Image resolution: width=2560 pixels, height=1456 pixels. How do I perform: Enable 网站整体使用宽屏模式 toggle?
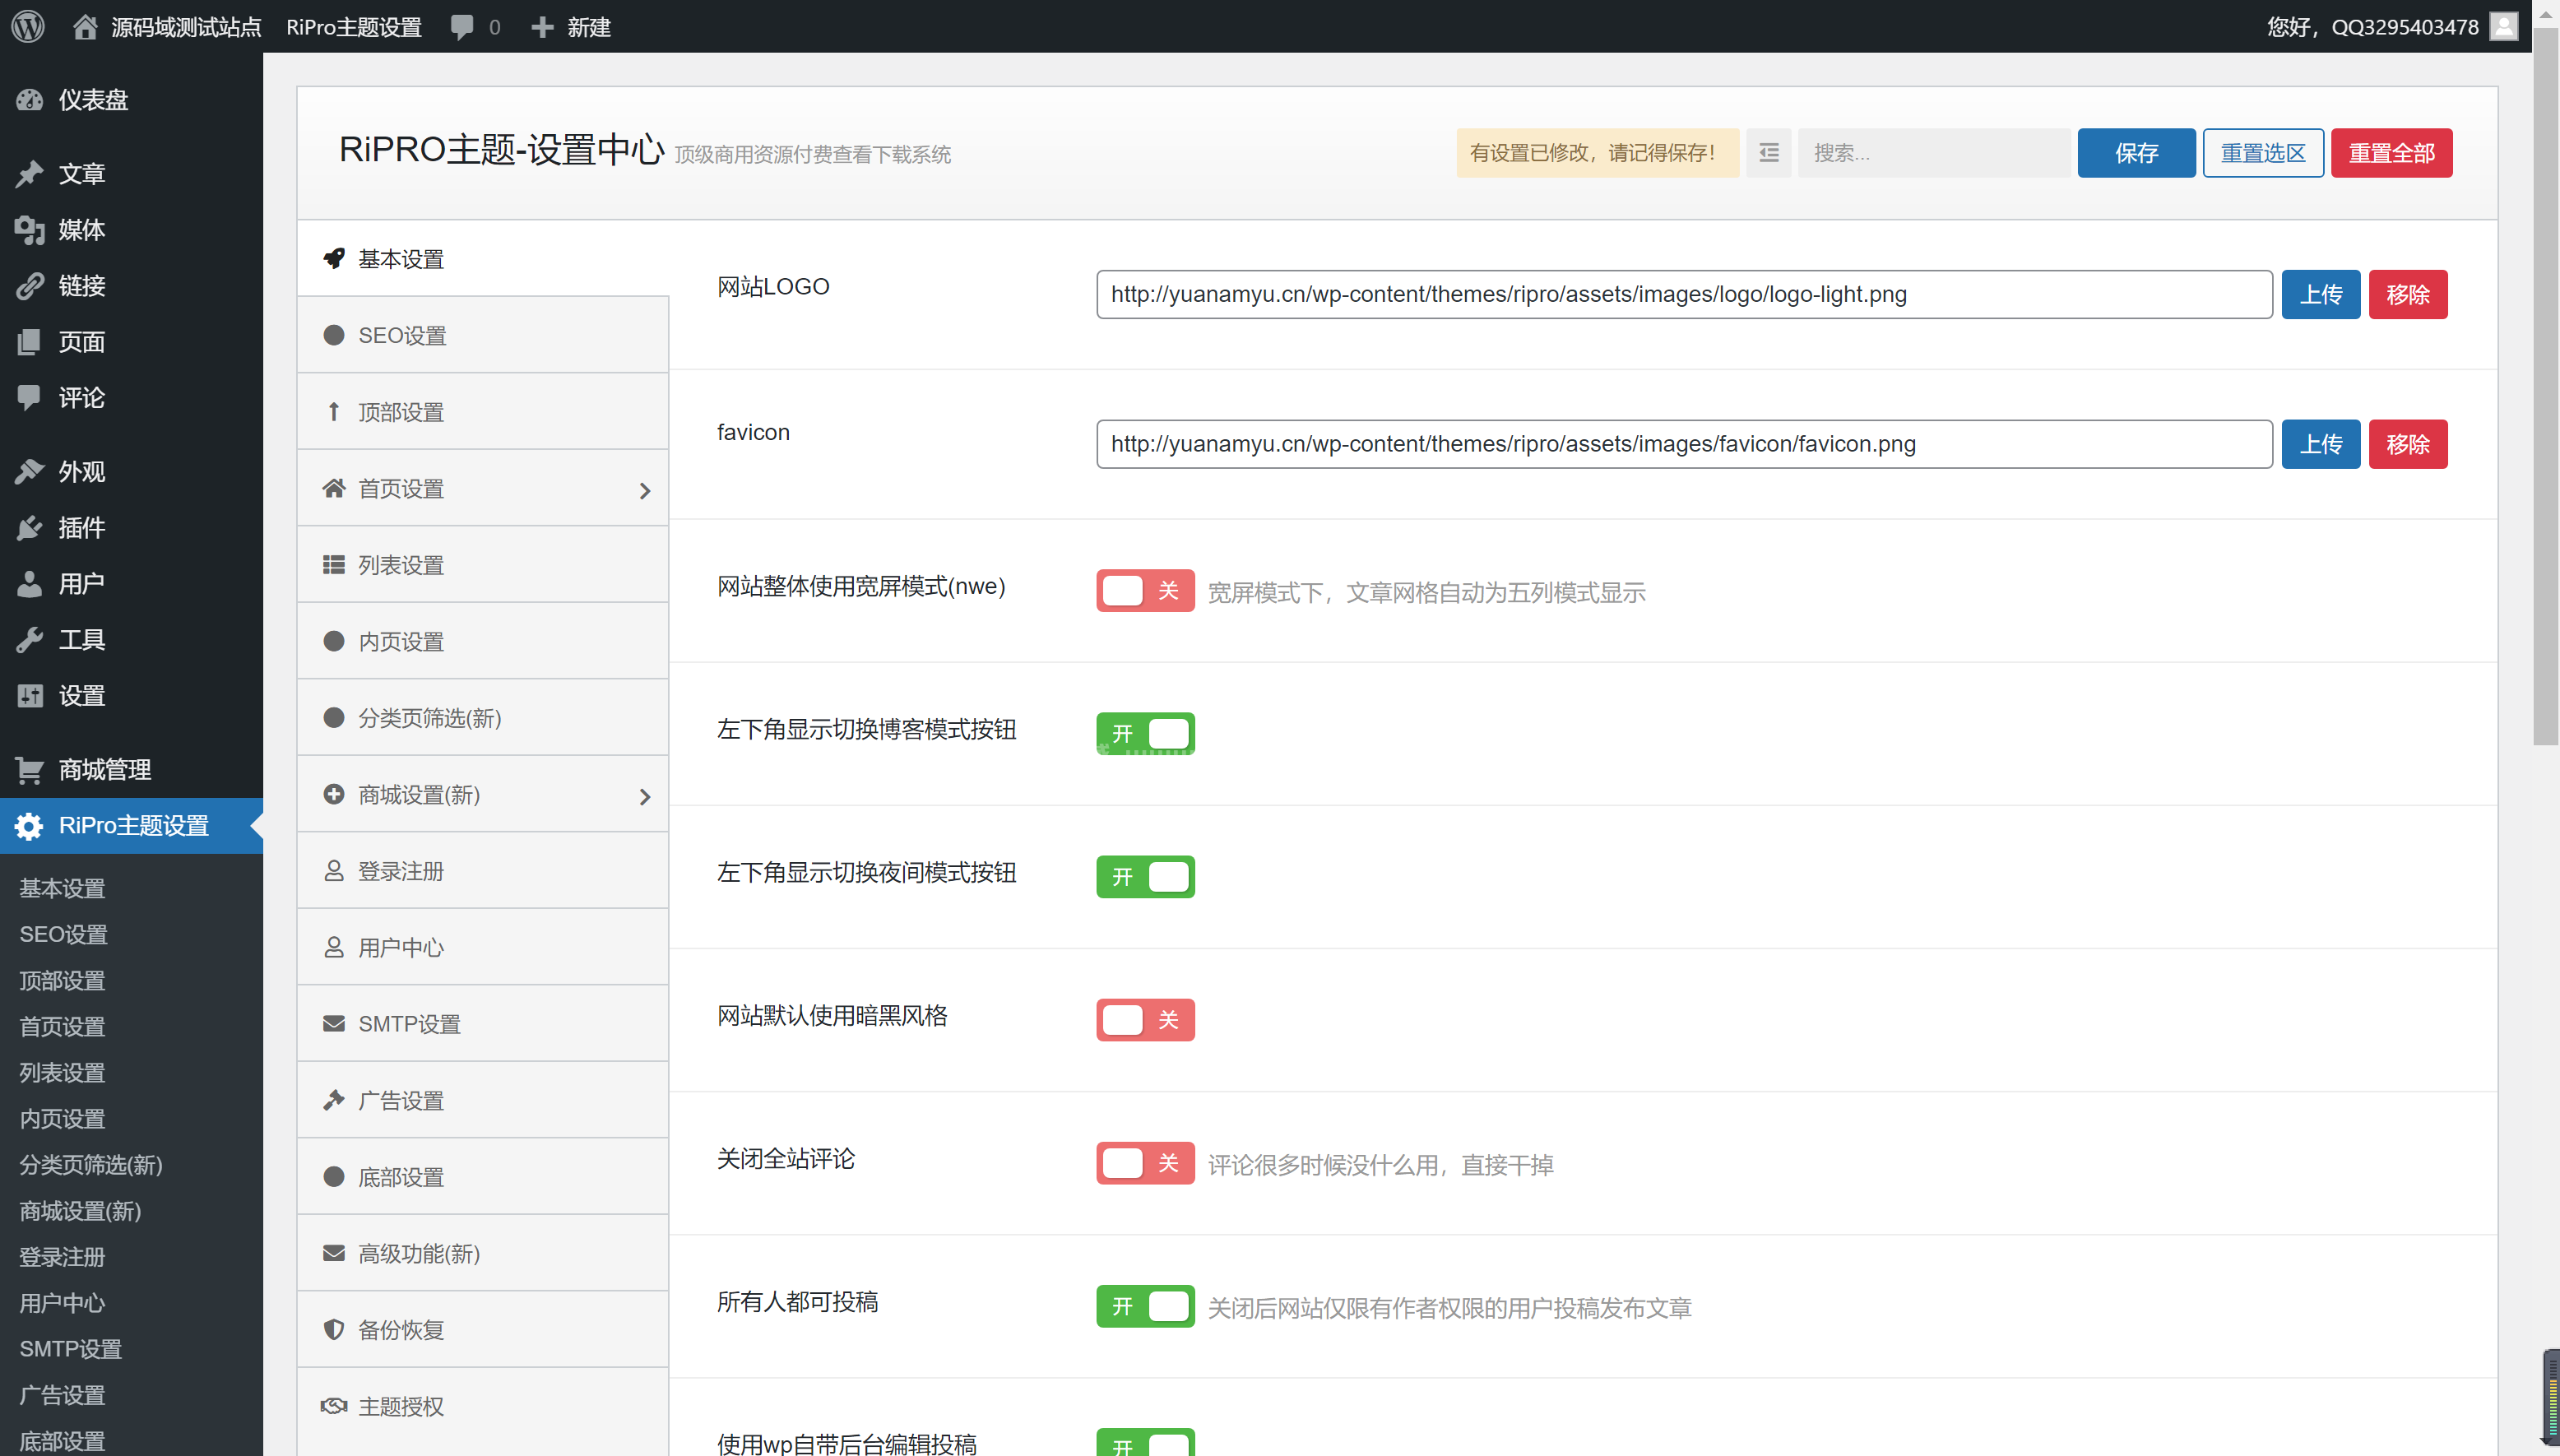click(1145, 590)
